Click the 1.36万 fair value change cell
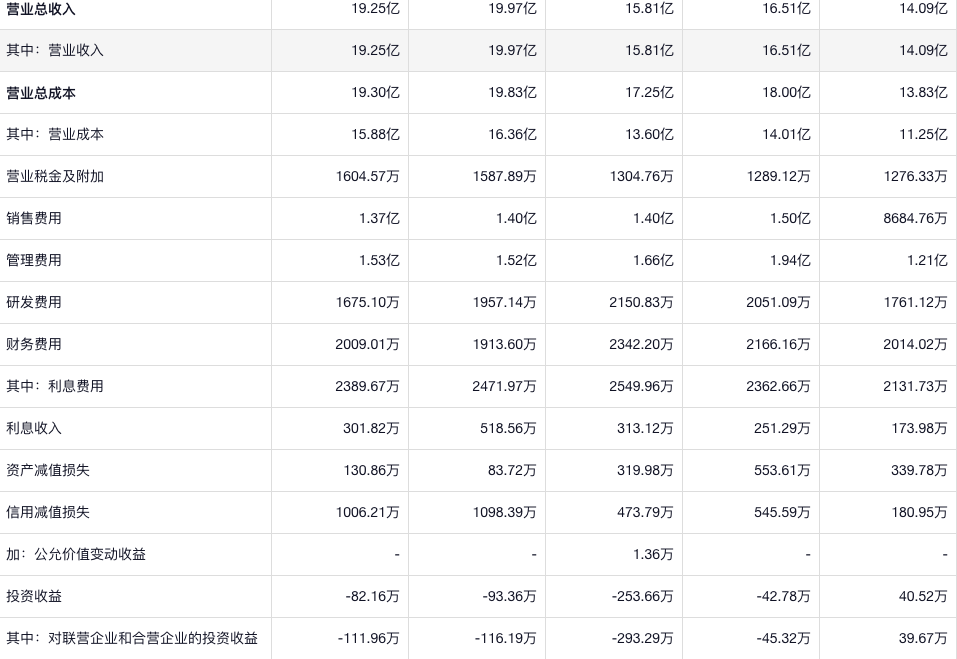Screen dimensions: 957x659 (x=653, y=554)
